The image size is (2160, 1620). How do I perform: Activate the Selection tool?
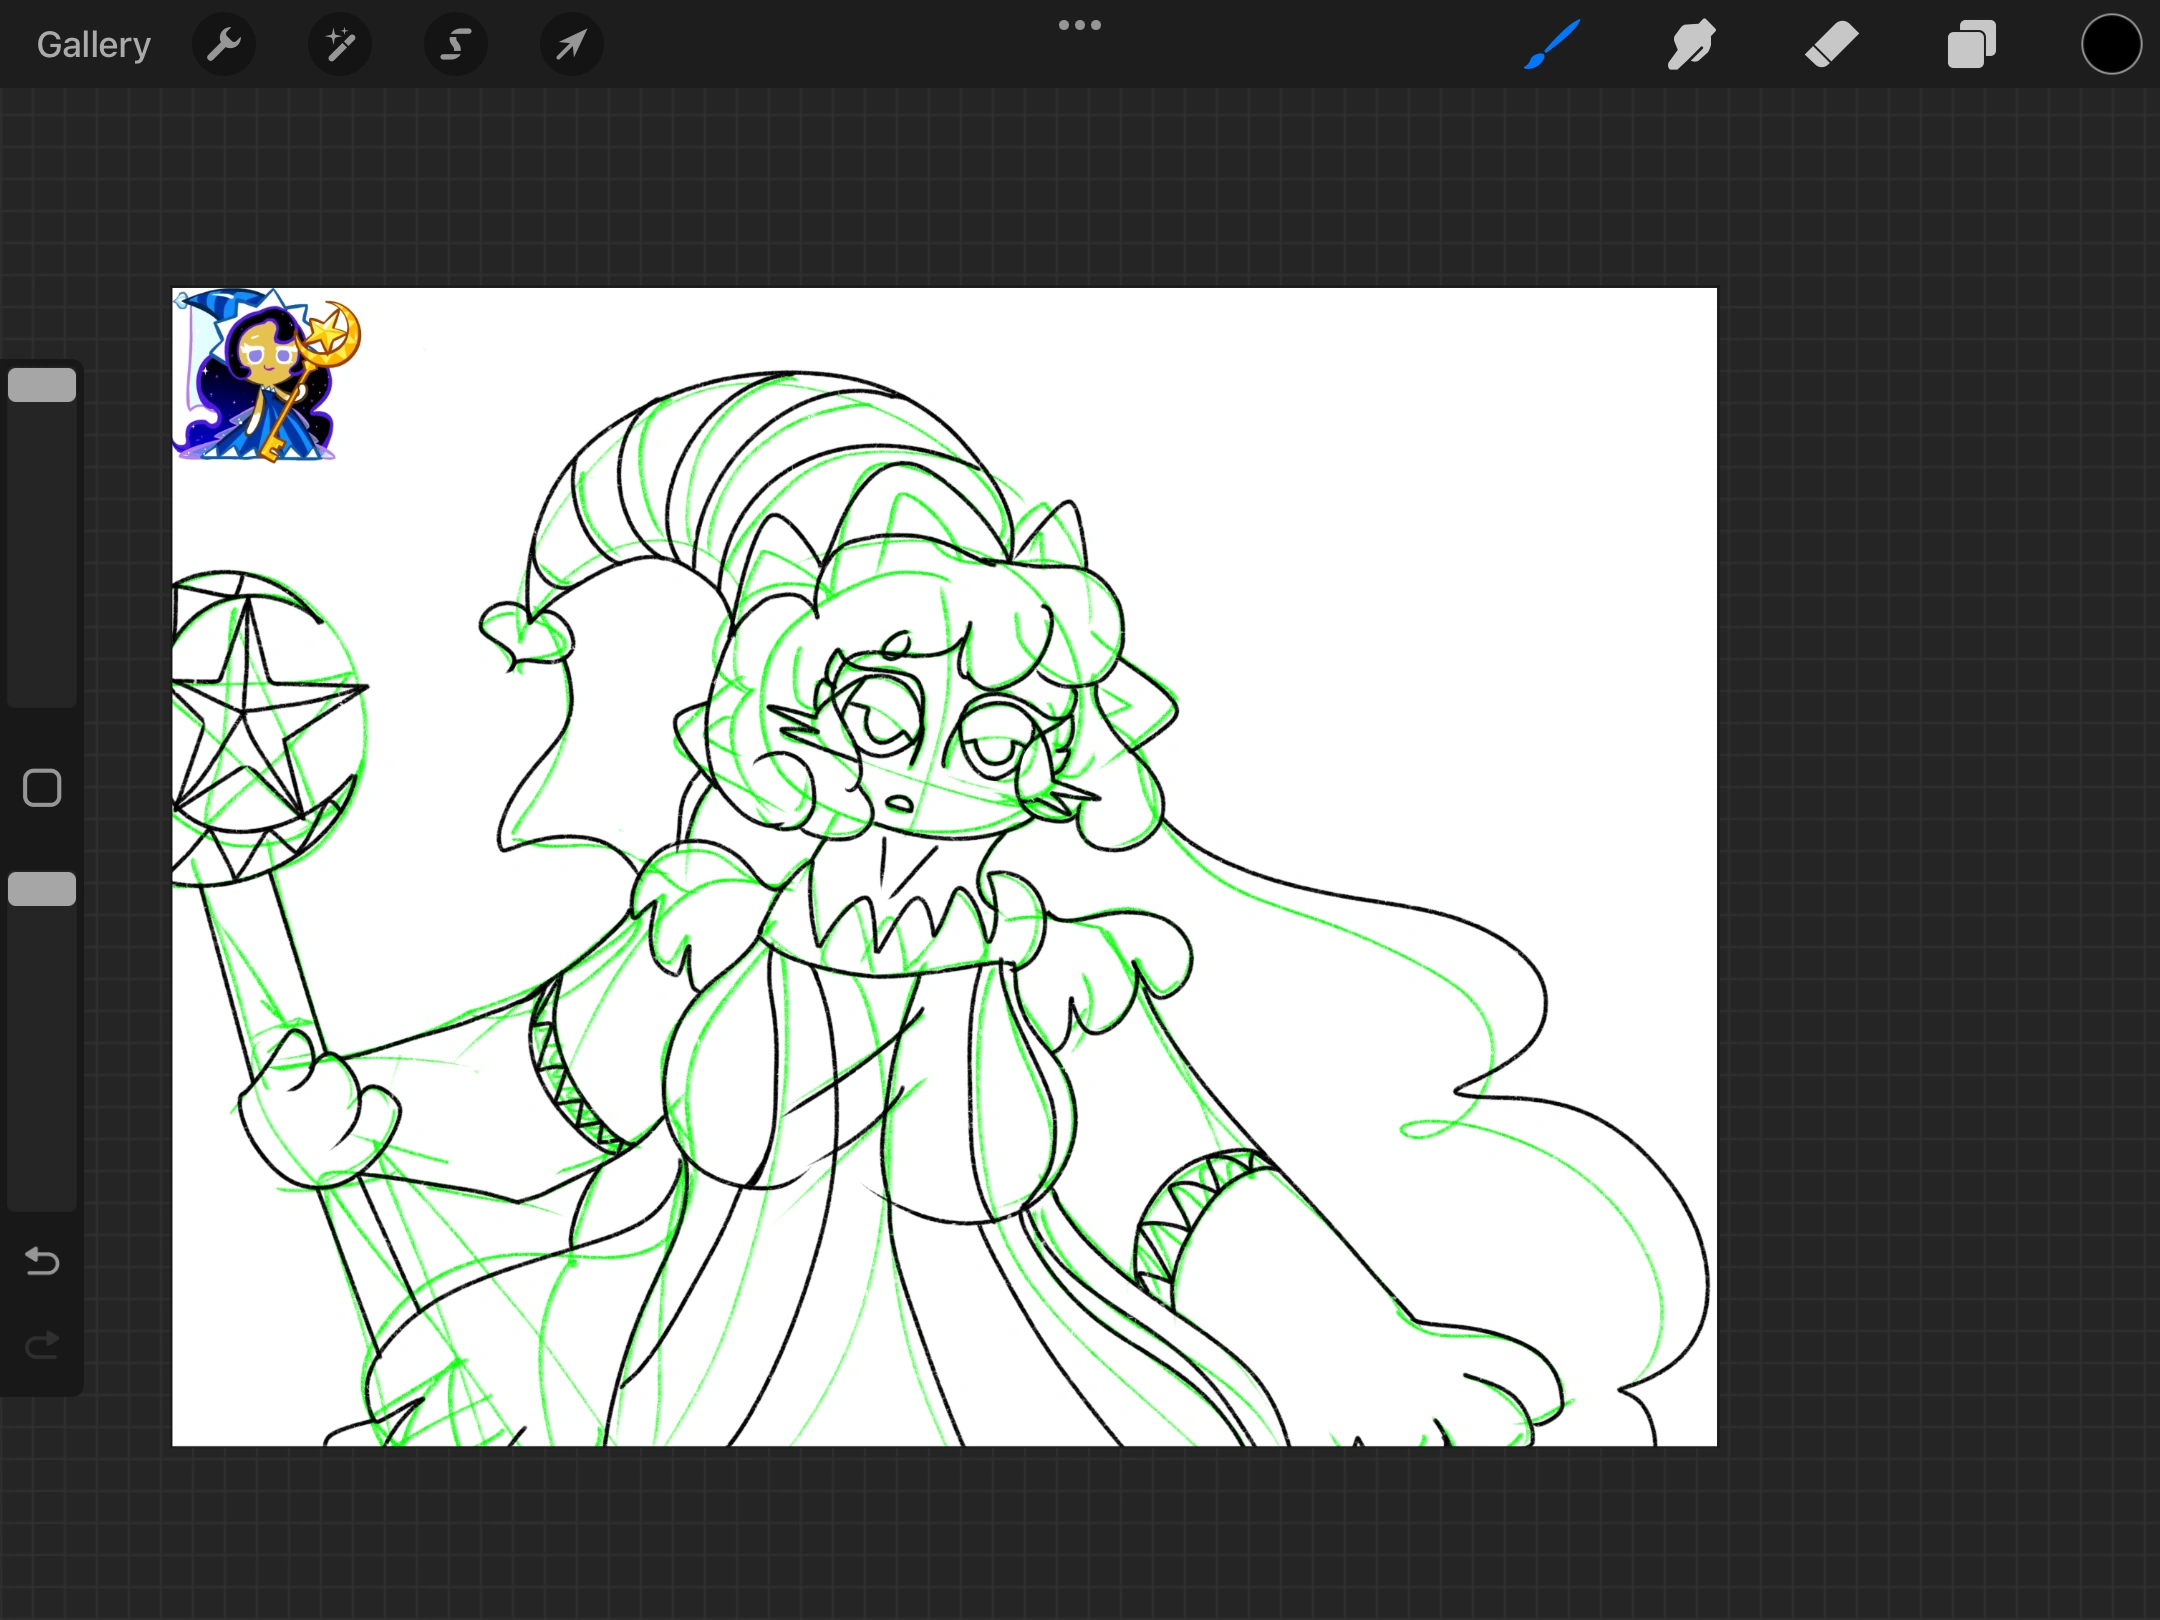[455, 44]
